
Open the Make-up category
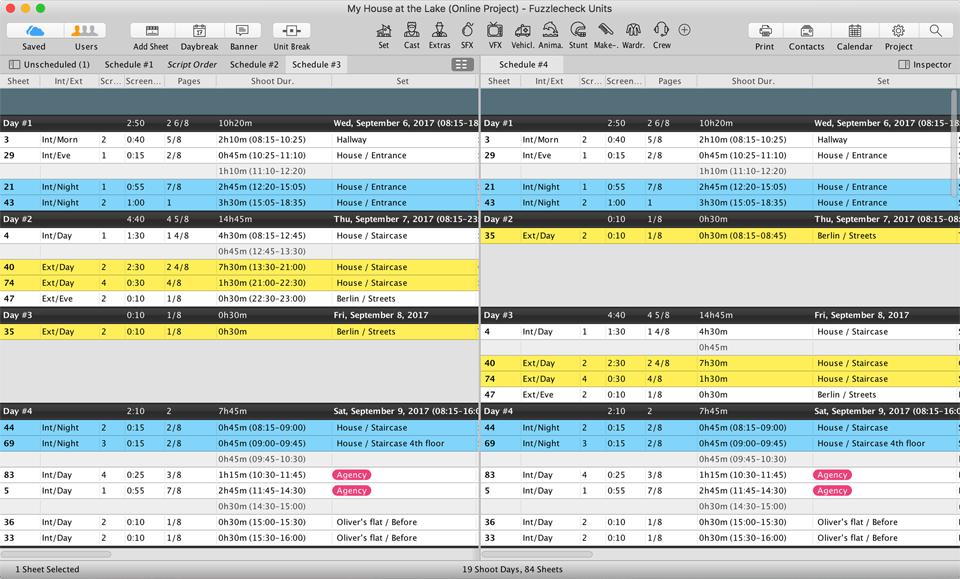(606, 30)
